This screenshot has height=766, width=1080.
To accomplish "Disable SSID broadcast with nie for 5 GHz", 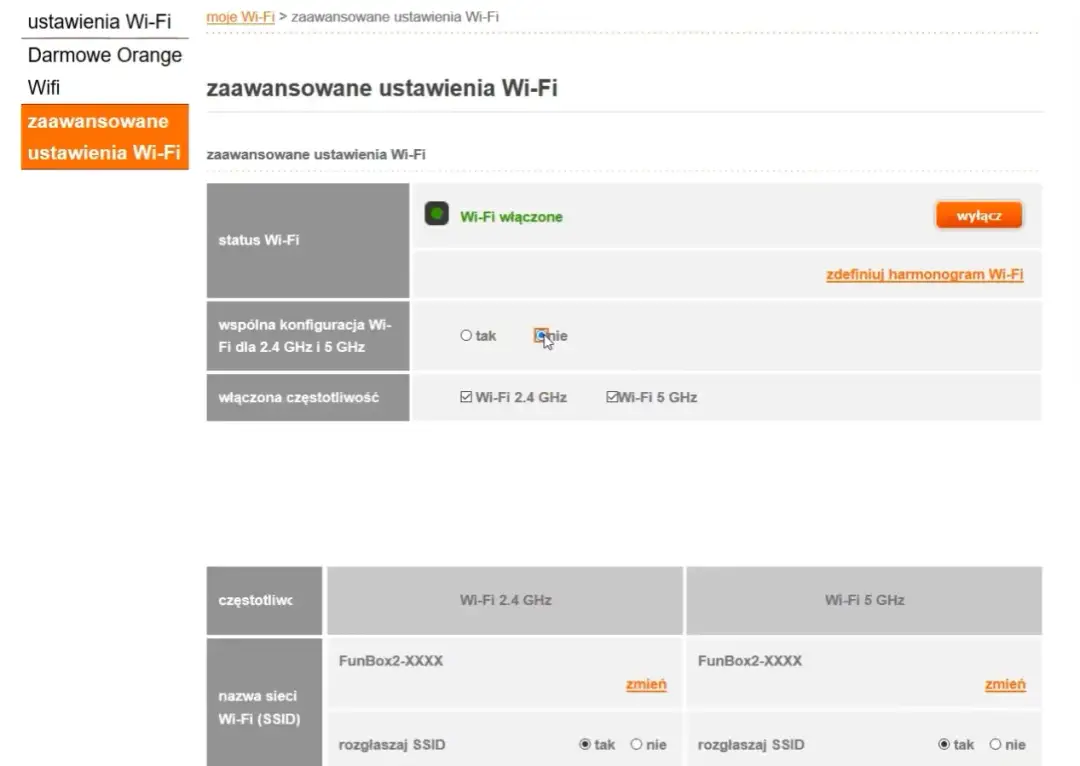I will click(x=996, y=744).
